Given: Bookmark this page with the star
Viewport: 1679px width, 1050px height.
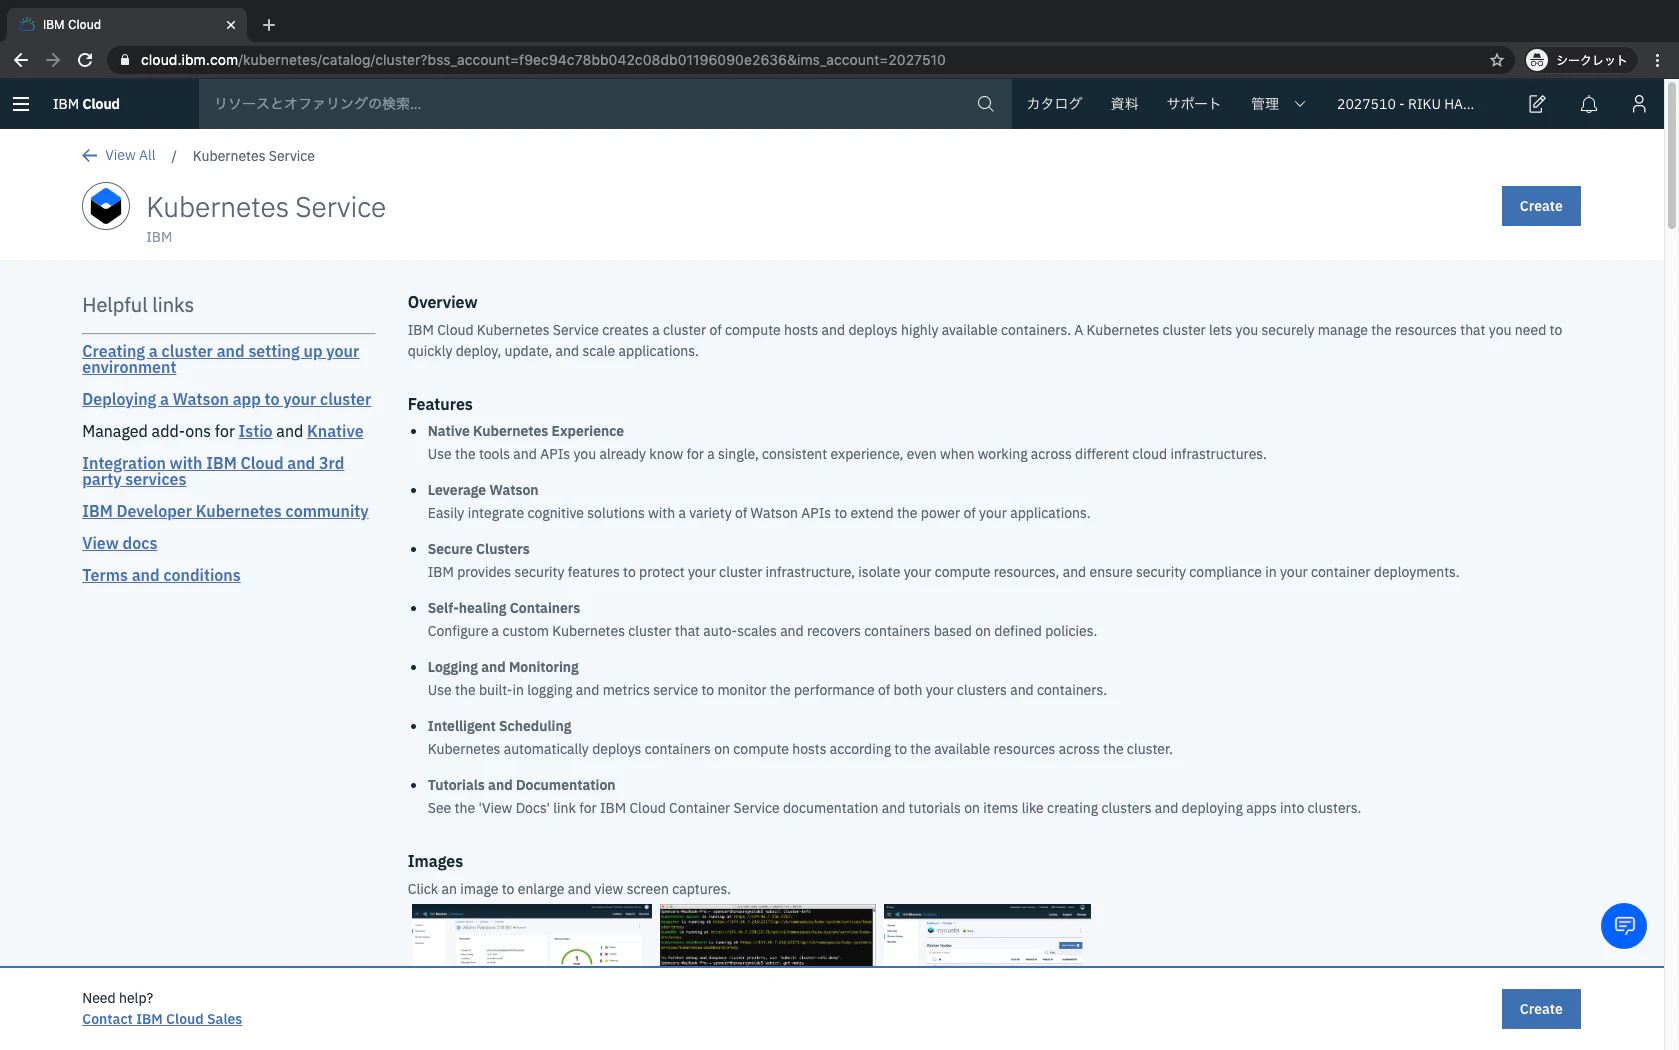Looking at the screenshot, I should [x=1497, y=60].
